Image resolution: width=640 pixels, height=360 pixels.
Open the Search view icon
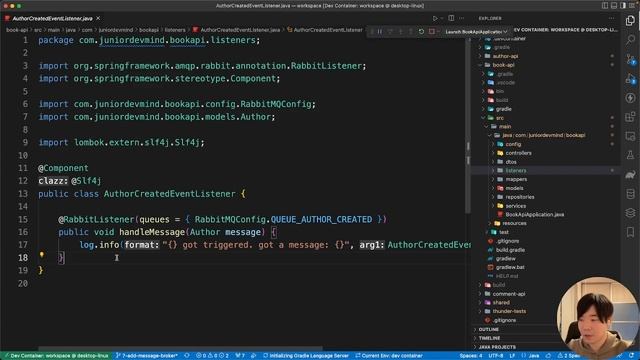tap(631, 40)
